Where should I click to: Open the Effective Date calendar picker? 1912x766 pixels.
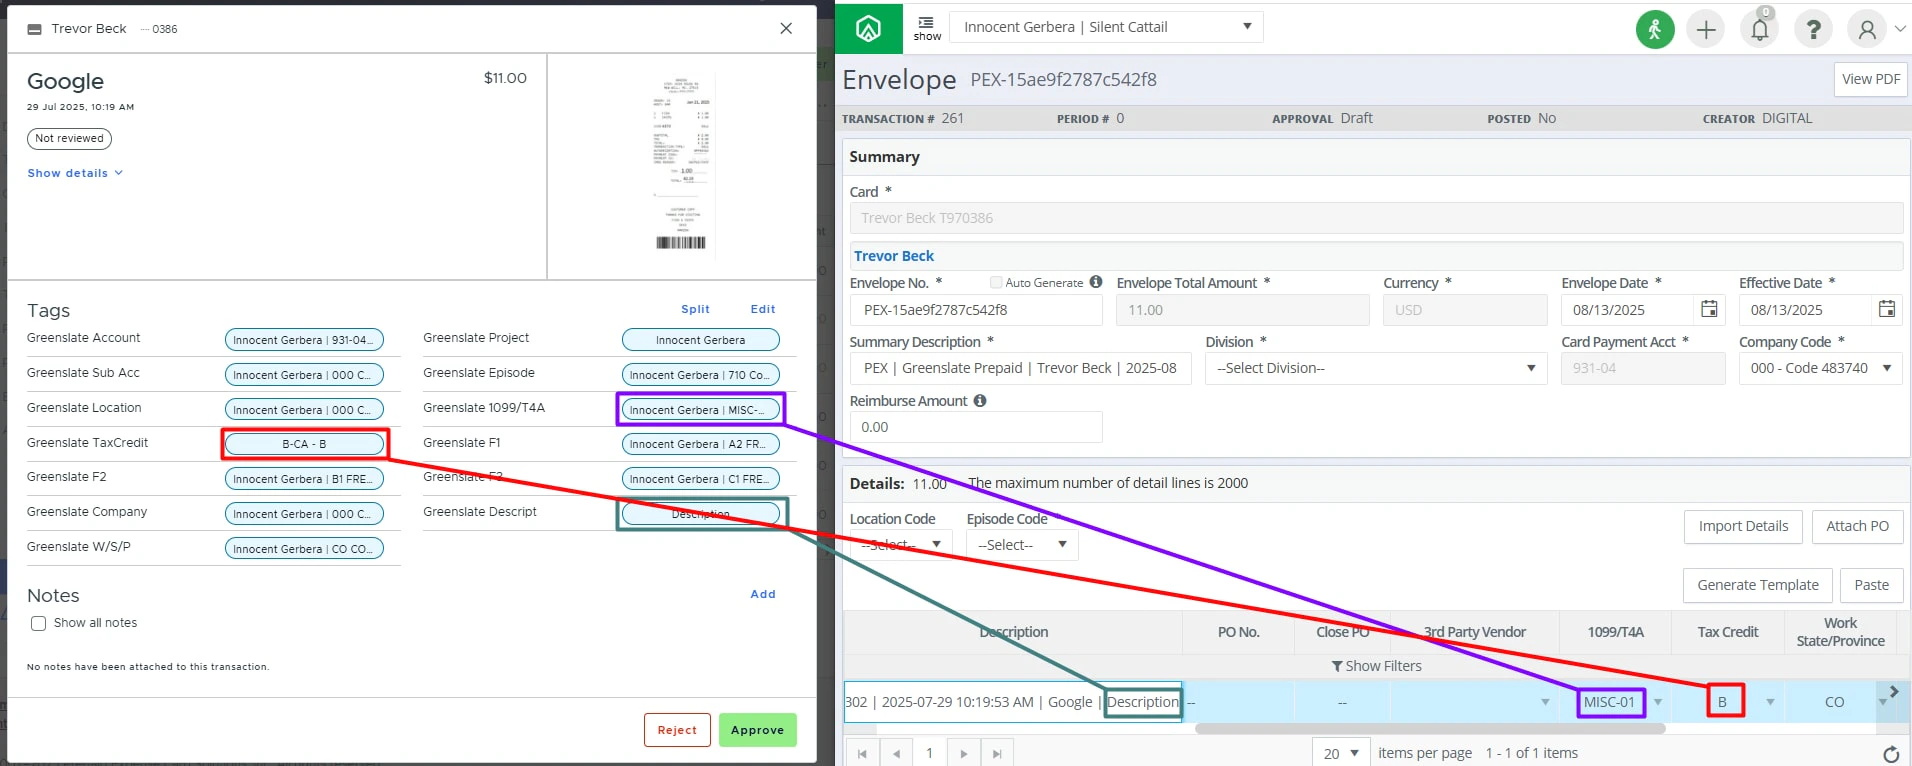tap(1886, 309)
